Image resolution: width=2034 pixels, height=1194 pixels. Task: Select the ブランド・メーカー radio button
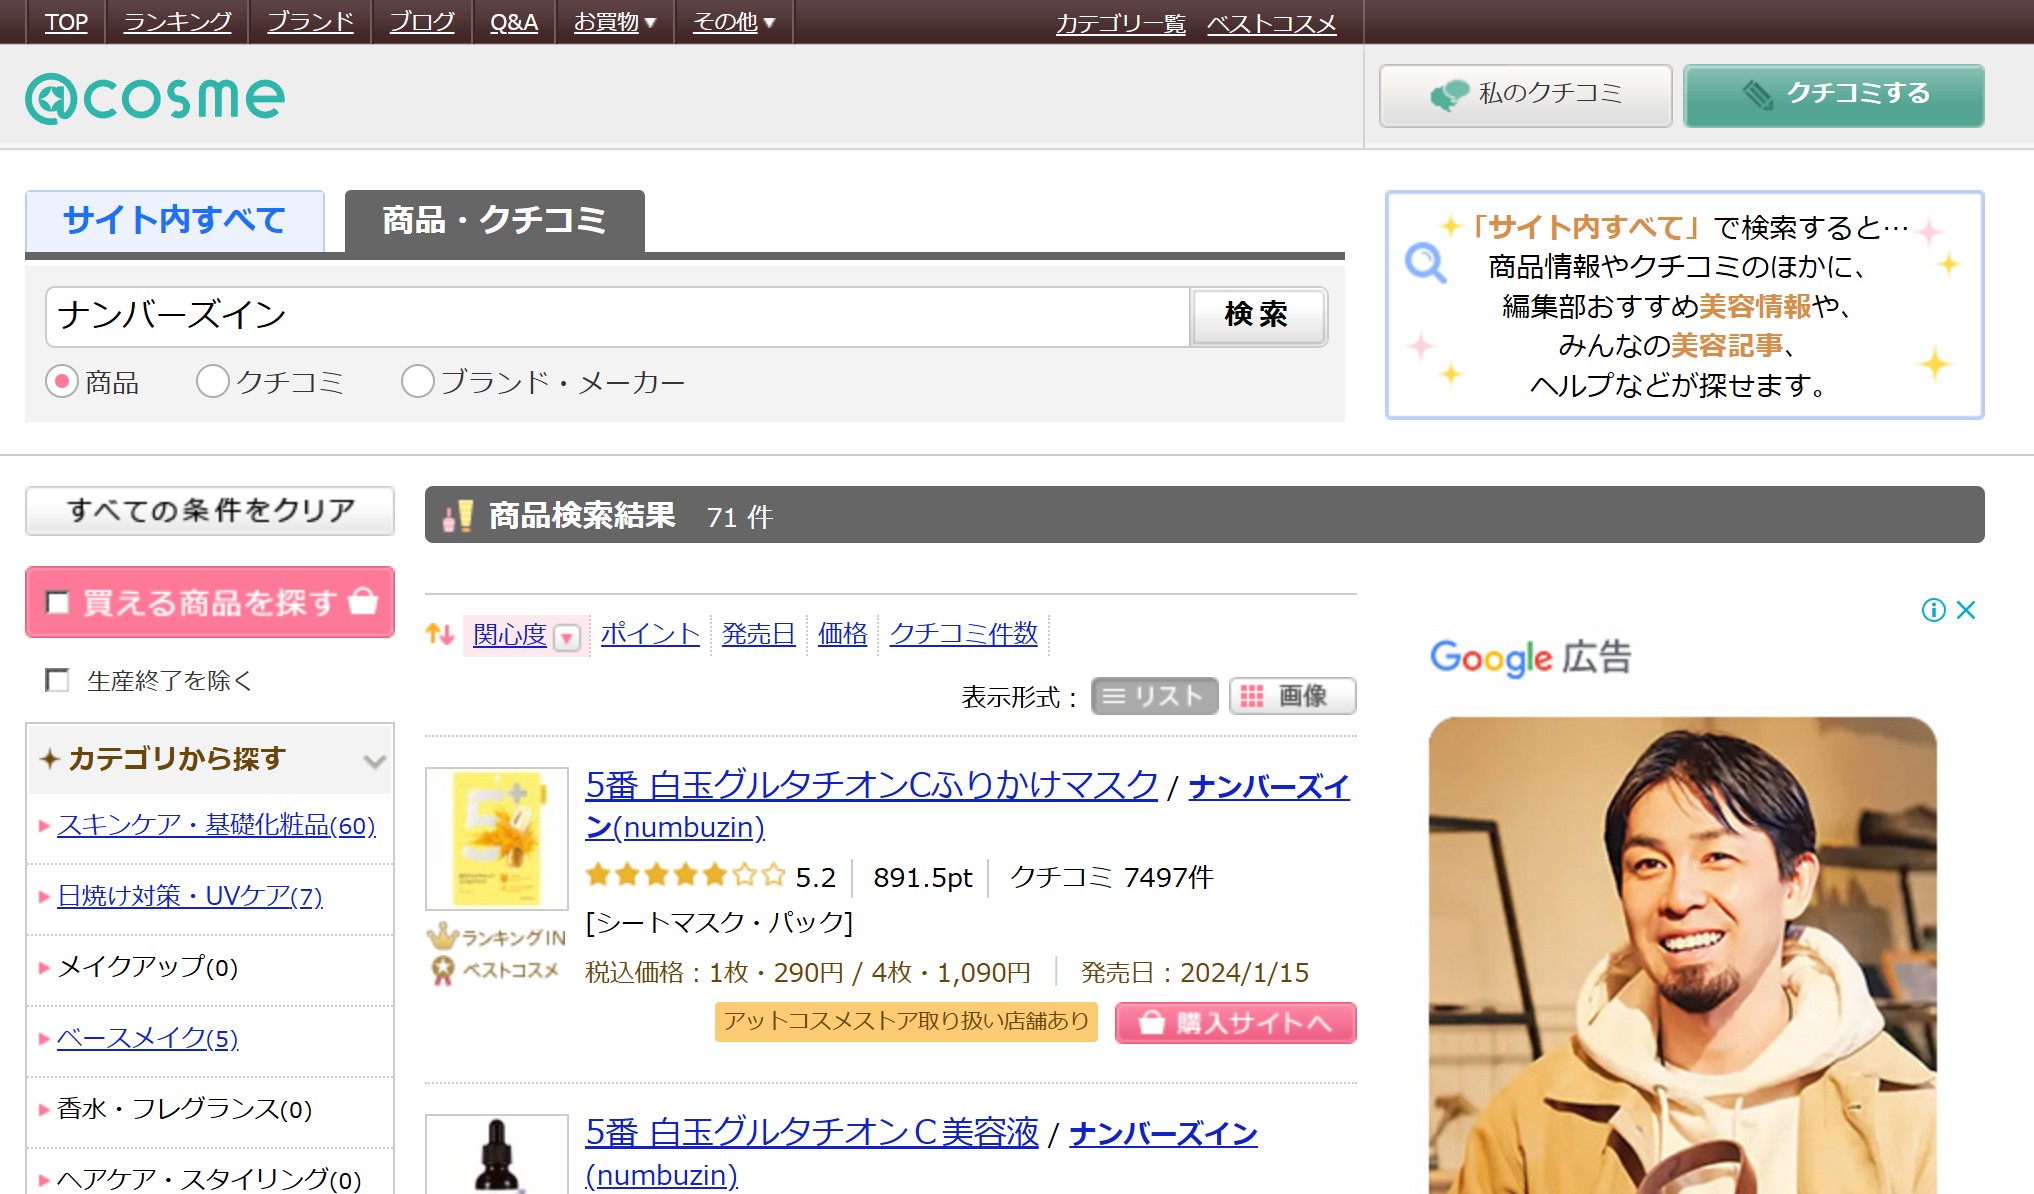[x=417, y=382]
